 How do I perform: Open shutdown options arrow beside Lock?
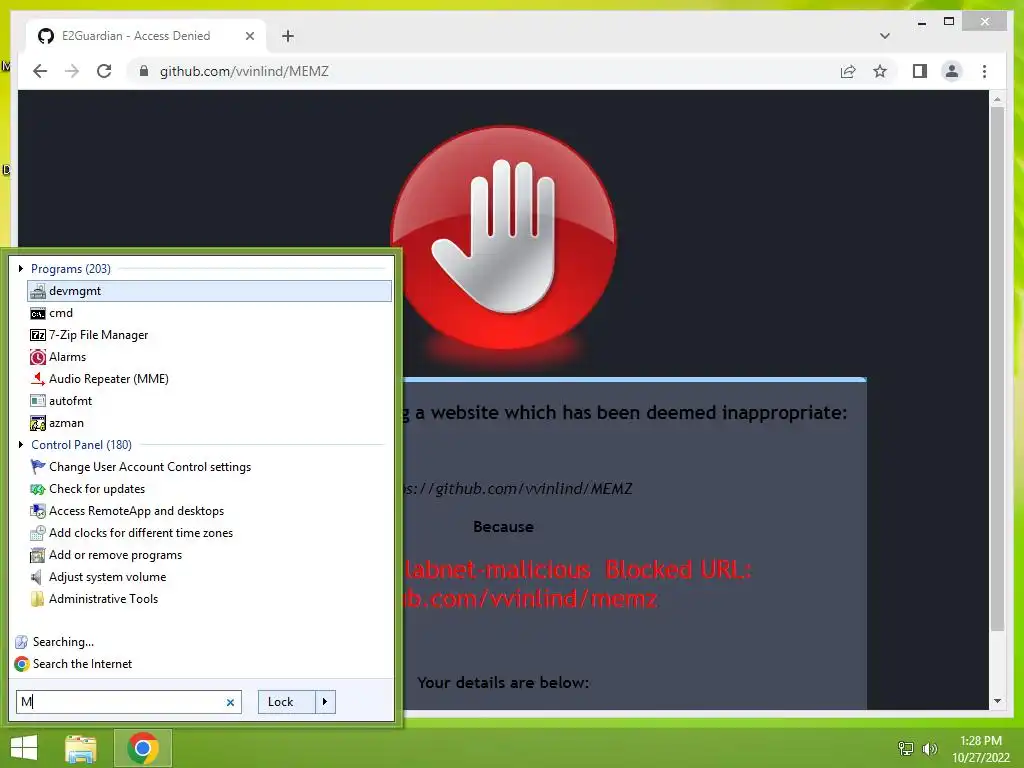pos(325,702)
